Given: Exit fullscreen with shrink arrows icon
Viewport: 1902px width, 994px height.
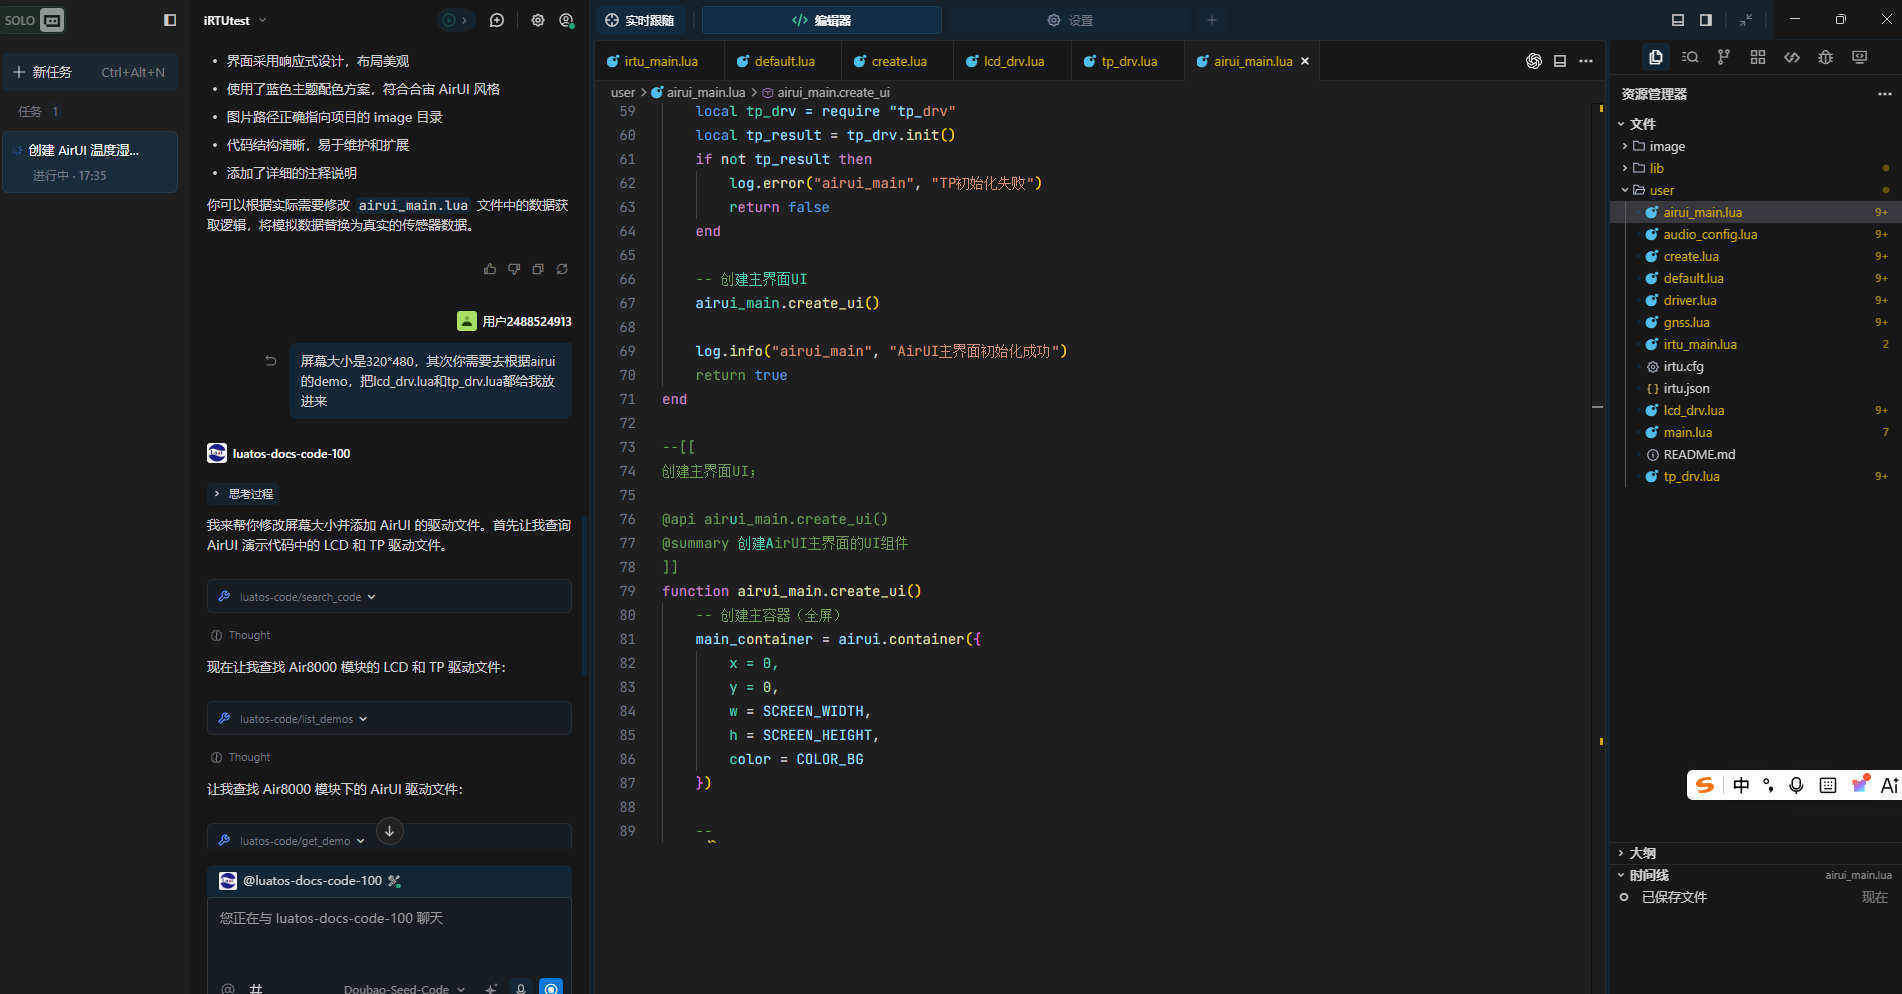Looking at the screenshot, I should tap(1746, 20).
